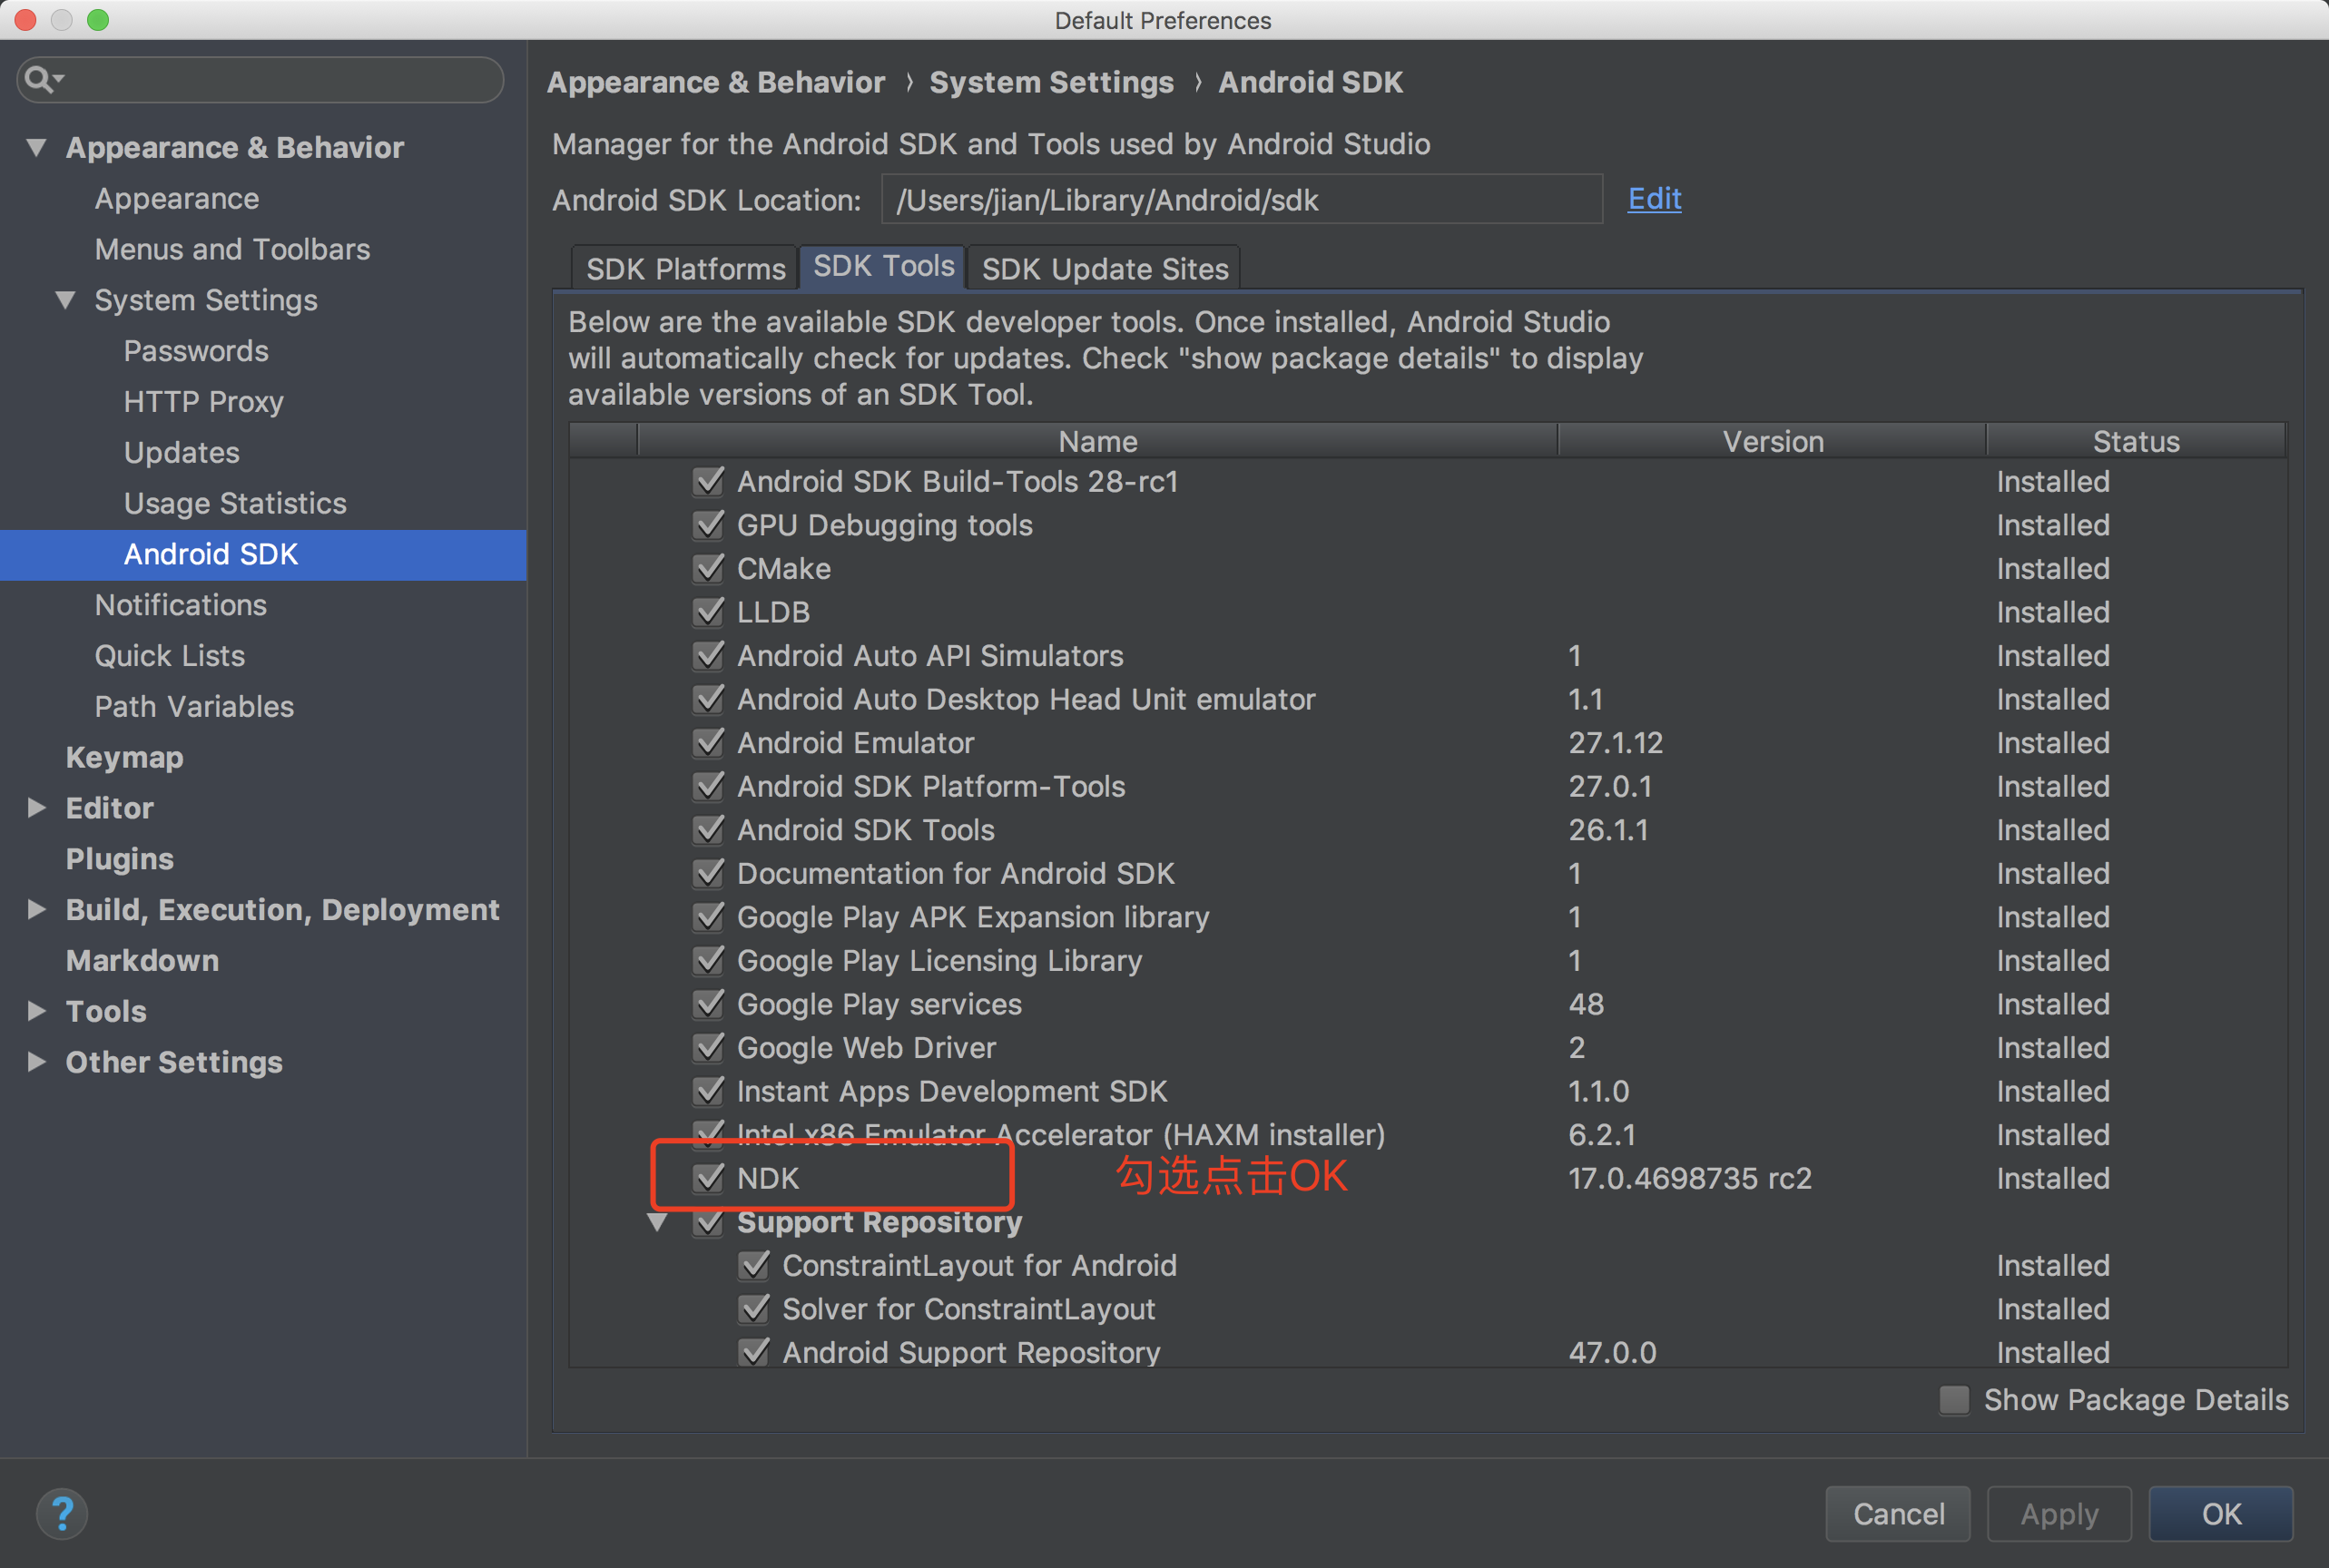Click the Android SDK Location field
Image resolution: width=2329 pixels, height=1568 pixels.
click(x=1242, y=199)
